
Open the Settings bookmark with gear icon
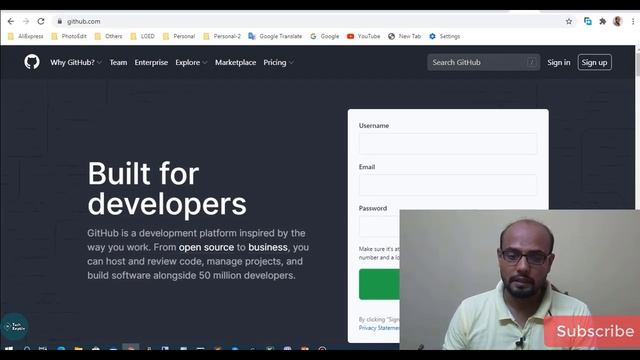click(444, 36)
